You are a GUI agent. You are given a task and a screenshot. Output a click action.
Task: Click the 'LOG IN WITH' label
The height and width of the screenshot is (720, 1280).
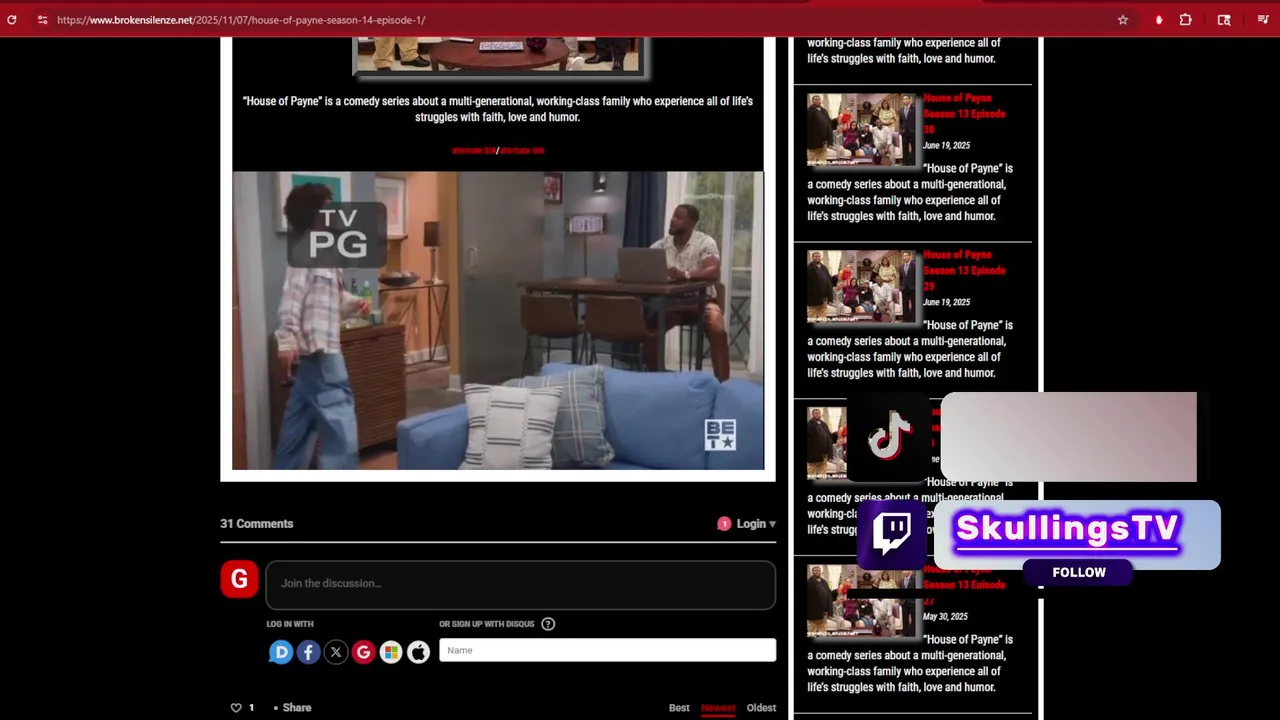pyautogui.click(x=290, y=624)
